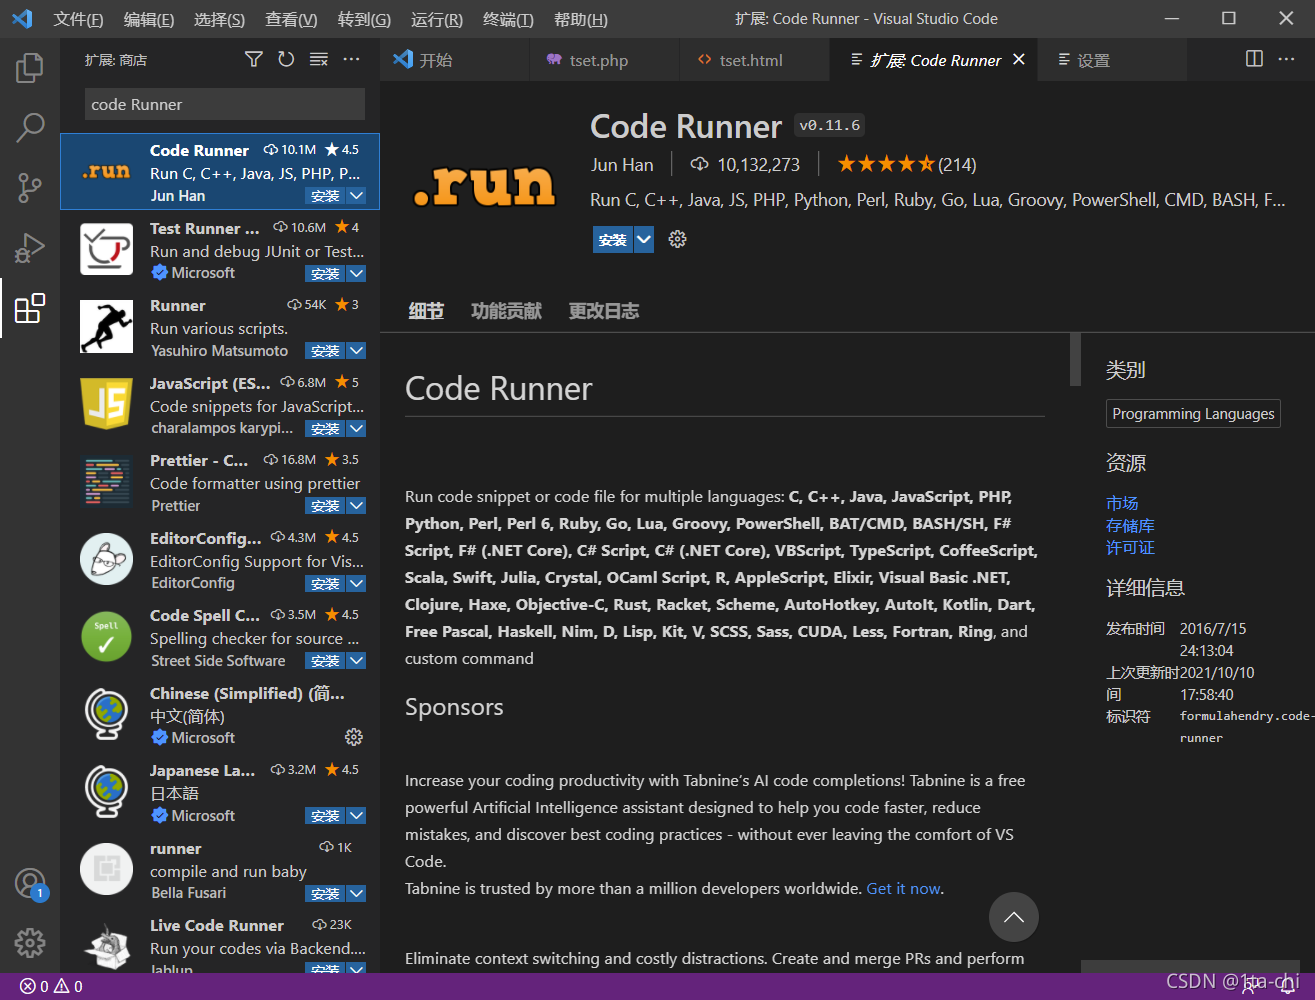Open the 终端(T) menu
This screenshot has height=1000, width=1315.
508,19
